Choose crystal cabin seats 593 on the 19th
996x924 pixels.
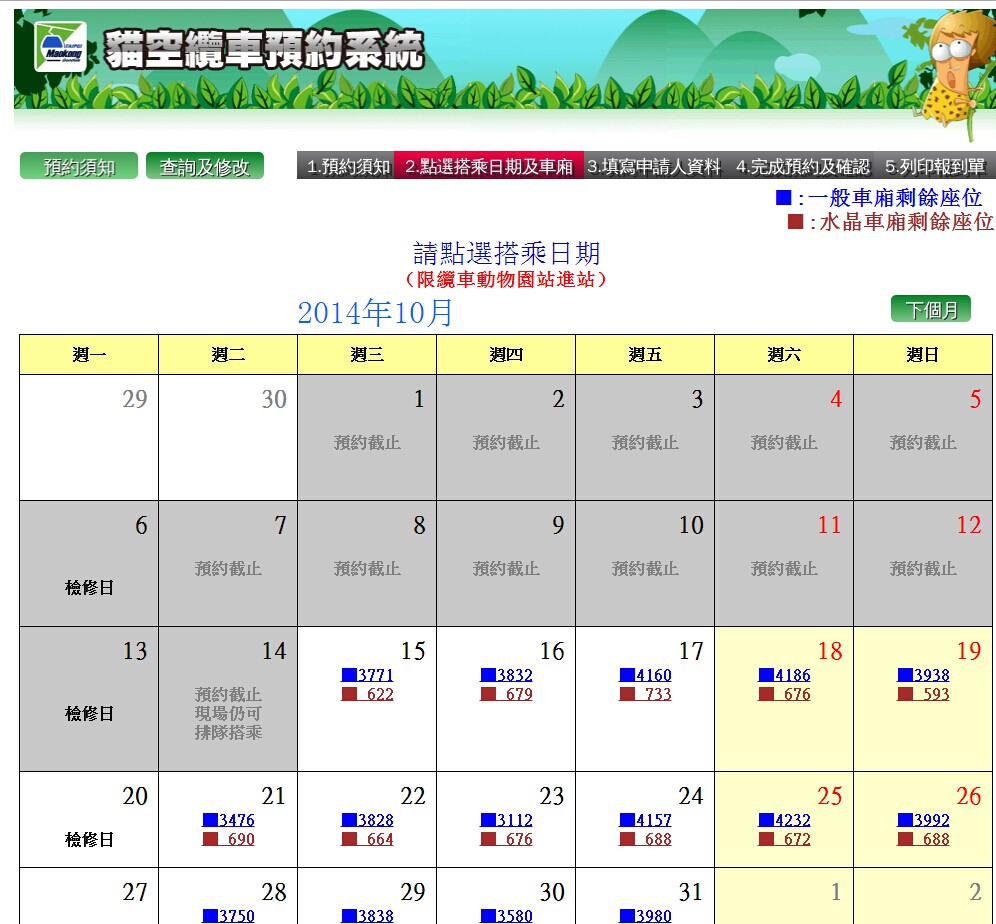click(924, 694)
